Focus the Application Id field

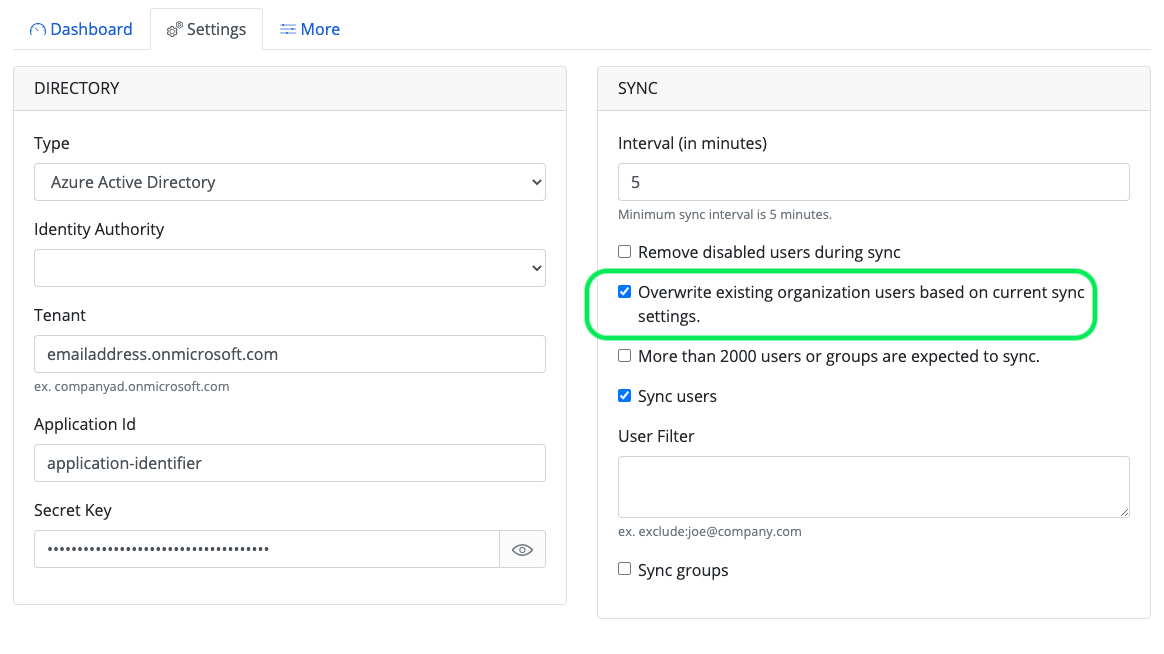[x=290, y=463]
